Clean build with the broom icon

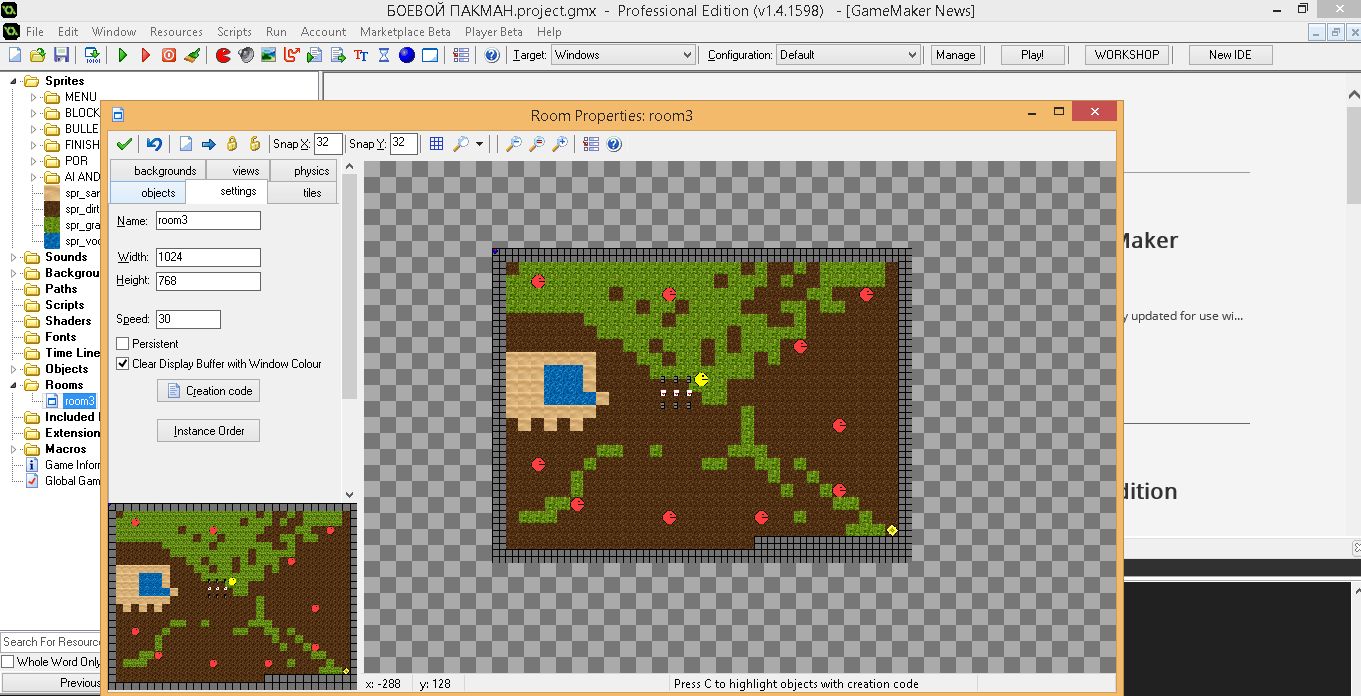click(x=193, y=55)
